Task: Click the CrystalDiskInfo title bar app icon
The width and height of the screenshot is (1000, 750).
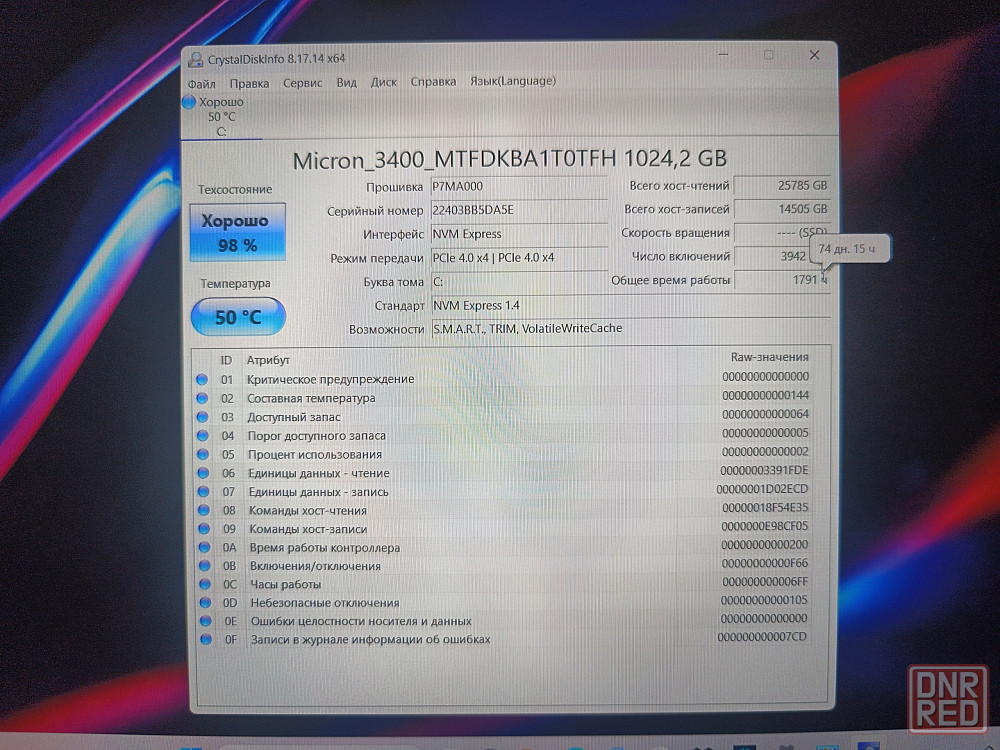Action: (195, 59)
